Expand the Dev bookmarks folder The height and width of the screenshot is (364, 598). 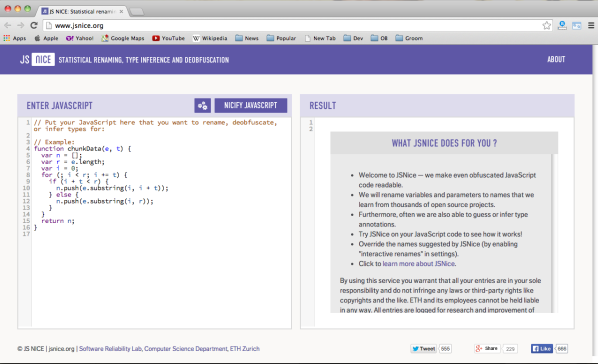click(x=353, y=38)
